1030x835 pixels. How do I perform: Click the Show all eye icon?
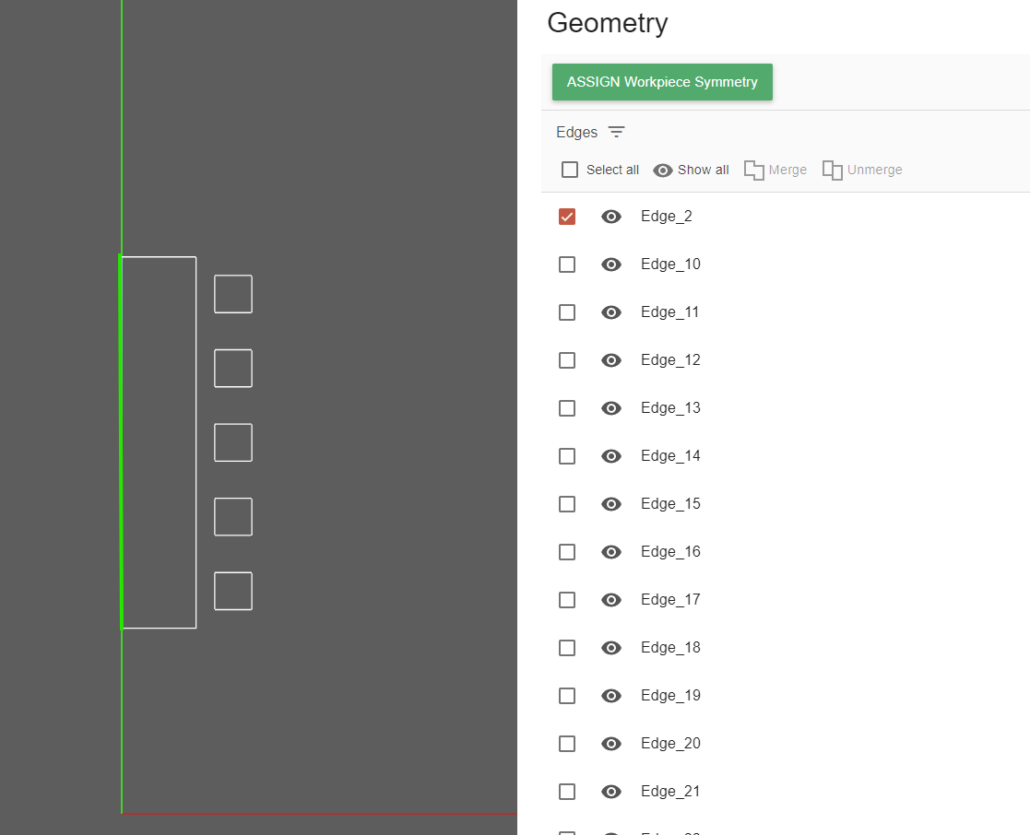pos(662,170)
